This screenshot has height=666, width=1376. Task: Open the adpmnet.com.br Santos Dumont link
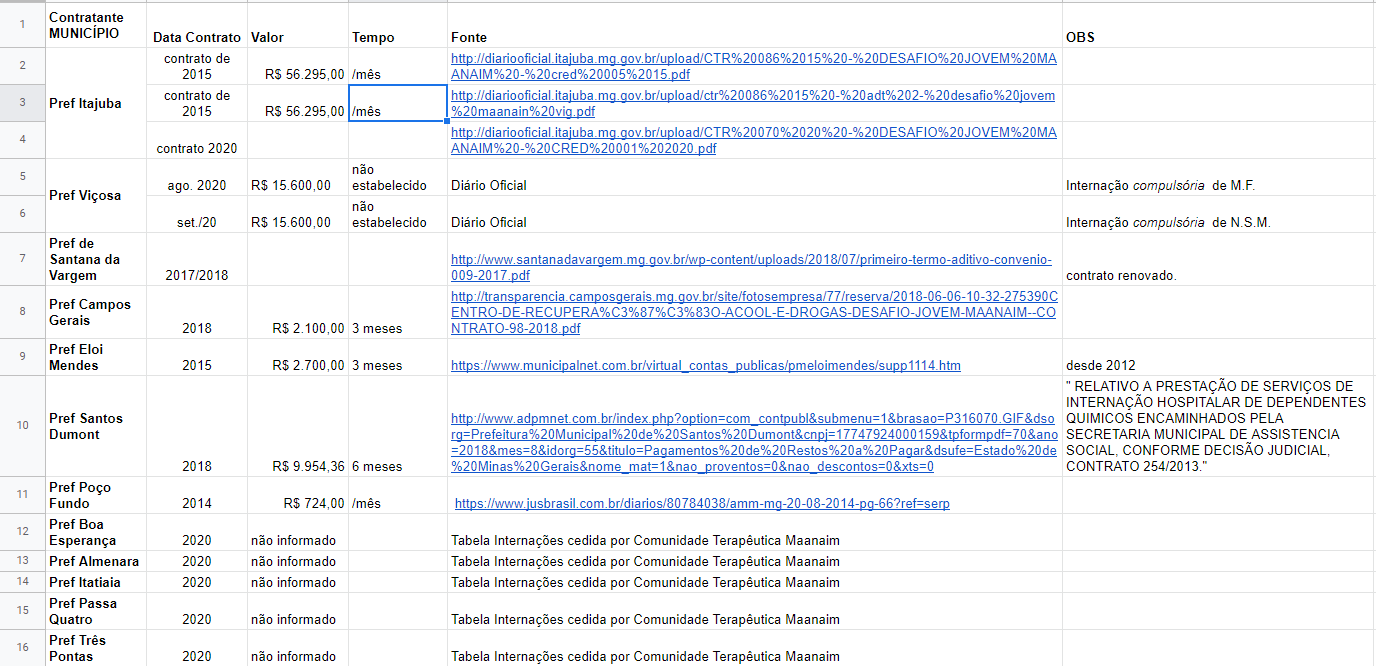click(x=753, y=442)
